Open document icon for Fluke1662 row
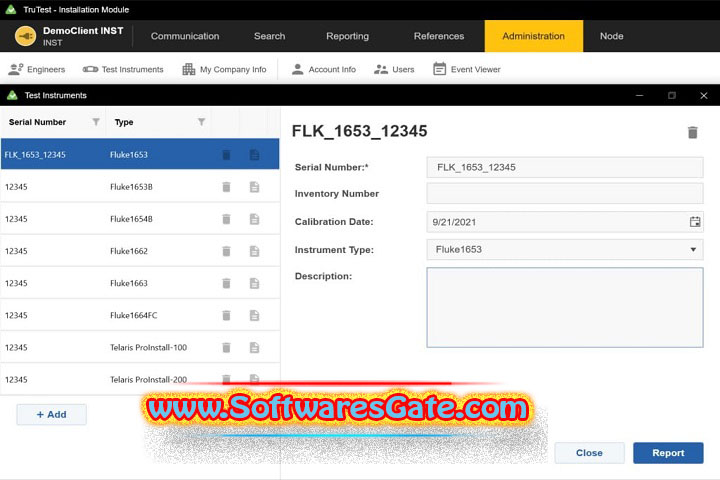The width and height of the screenshot is (720, 480). (x=254, y=251)
